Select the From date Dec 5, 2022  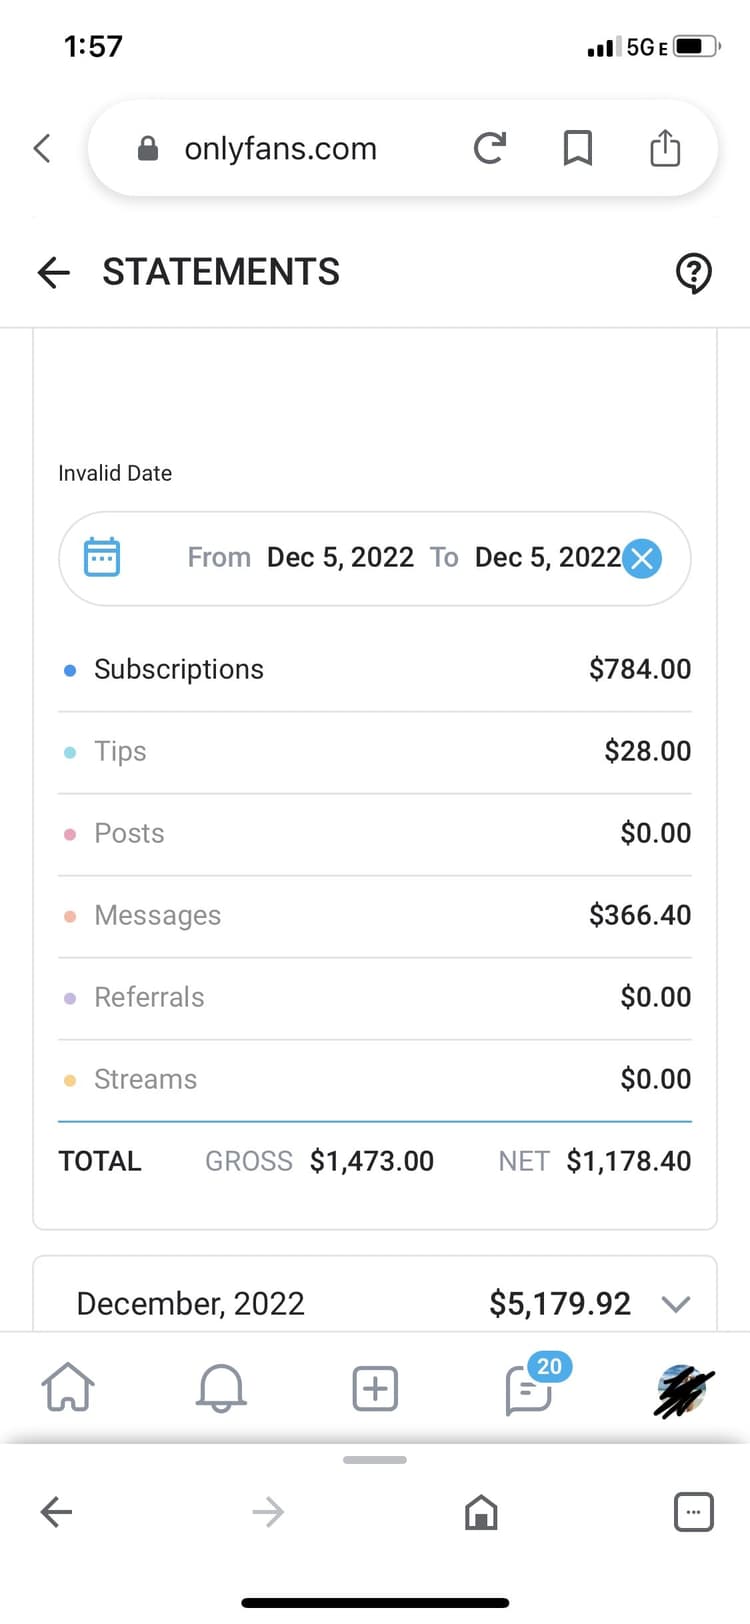[x=340, y=557]
